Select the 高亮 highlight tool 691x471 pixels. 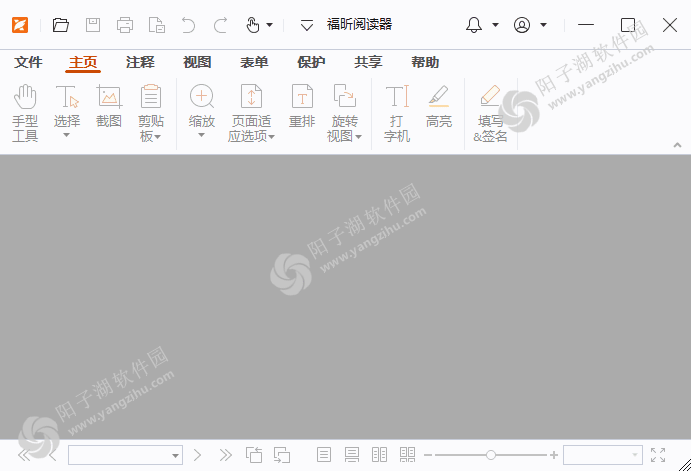point(439,106)
